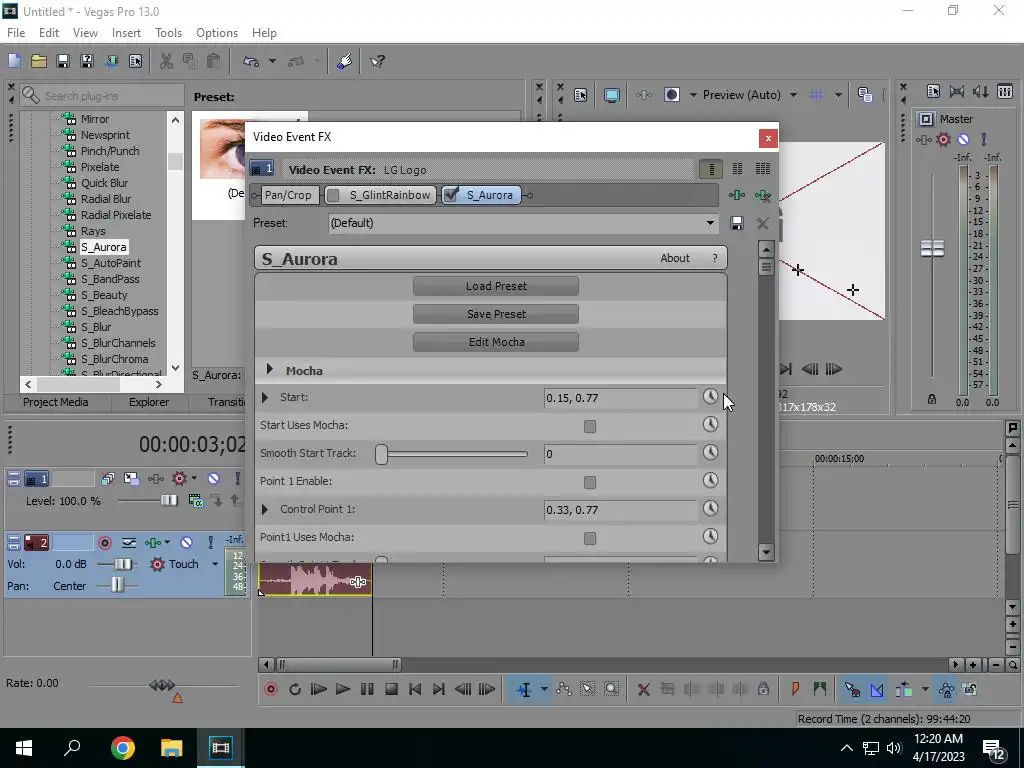Image resolution: width=1024 pixels, height=768 pixels.
Task: Open the Tools menu
Action: tap(168, 33)
